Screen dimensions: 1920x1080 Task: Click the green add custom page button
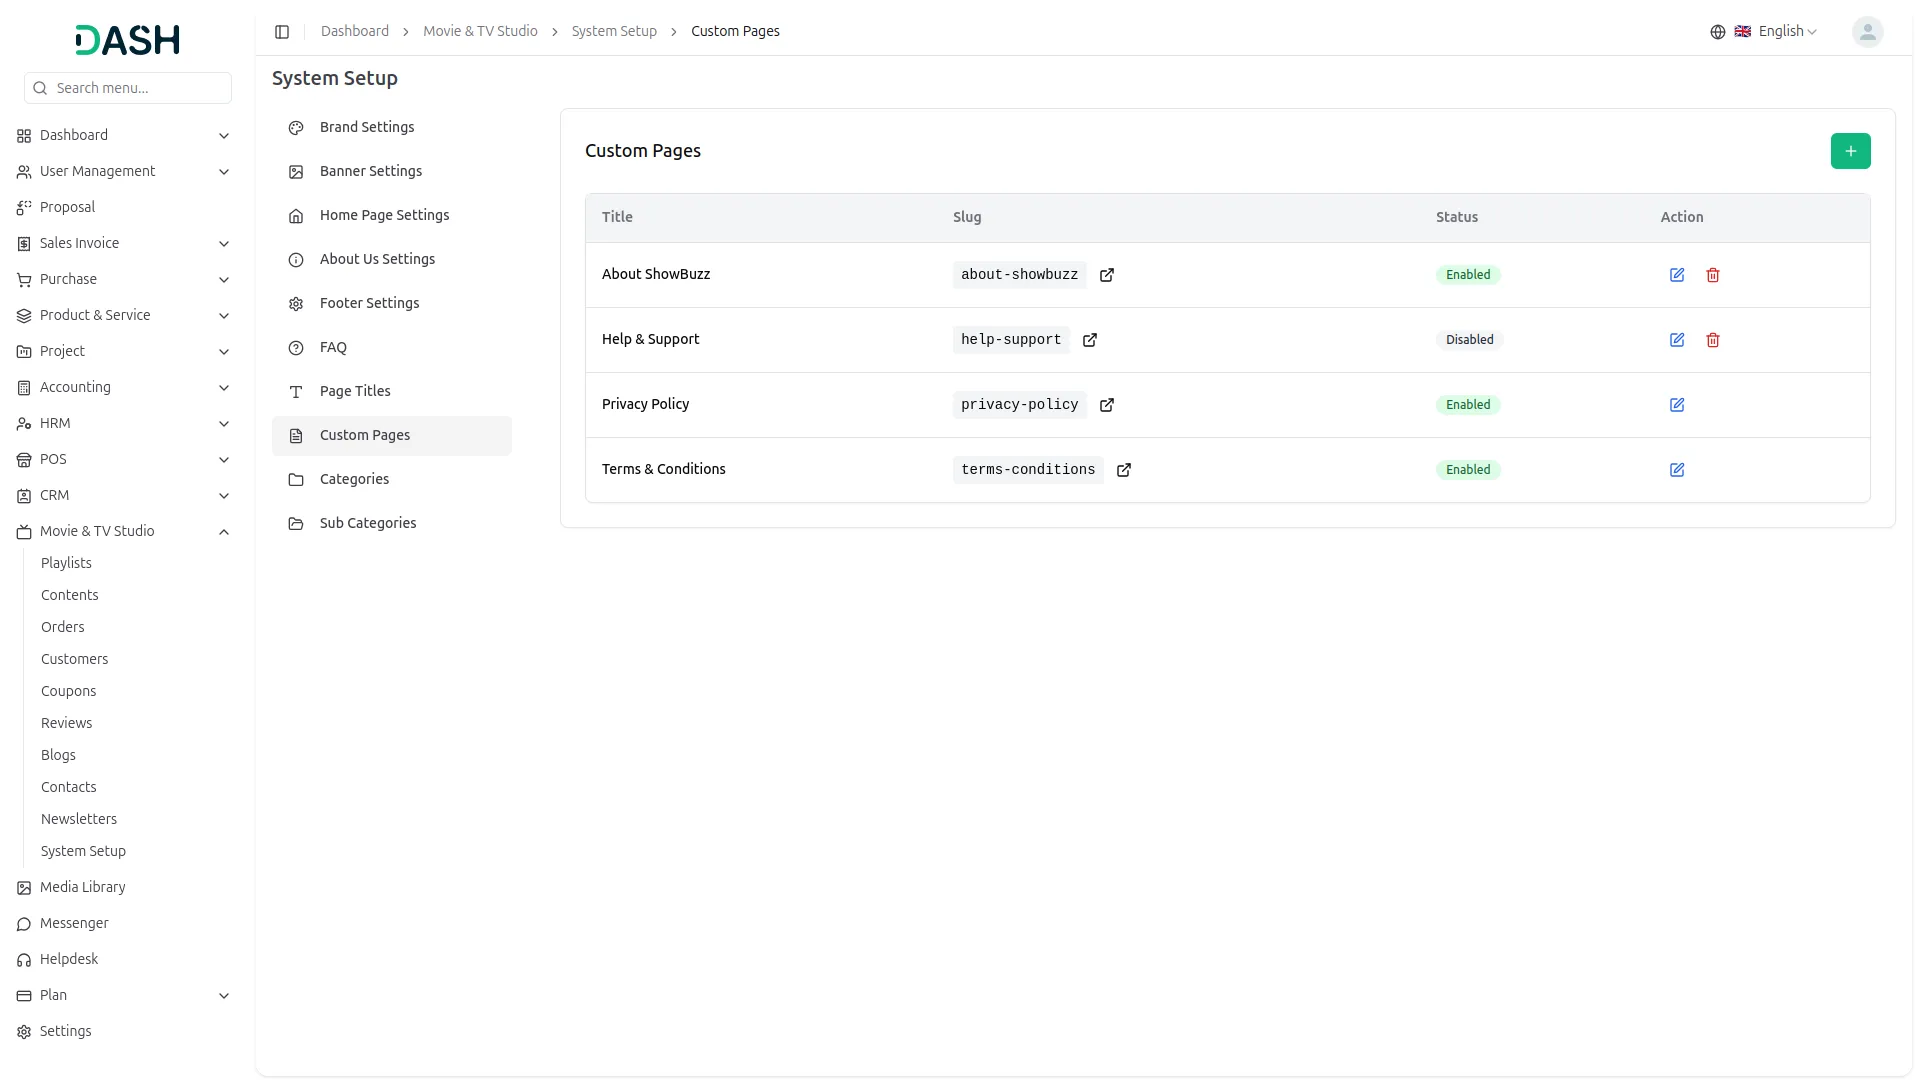coord(1850,151)
